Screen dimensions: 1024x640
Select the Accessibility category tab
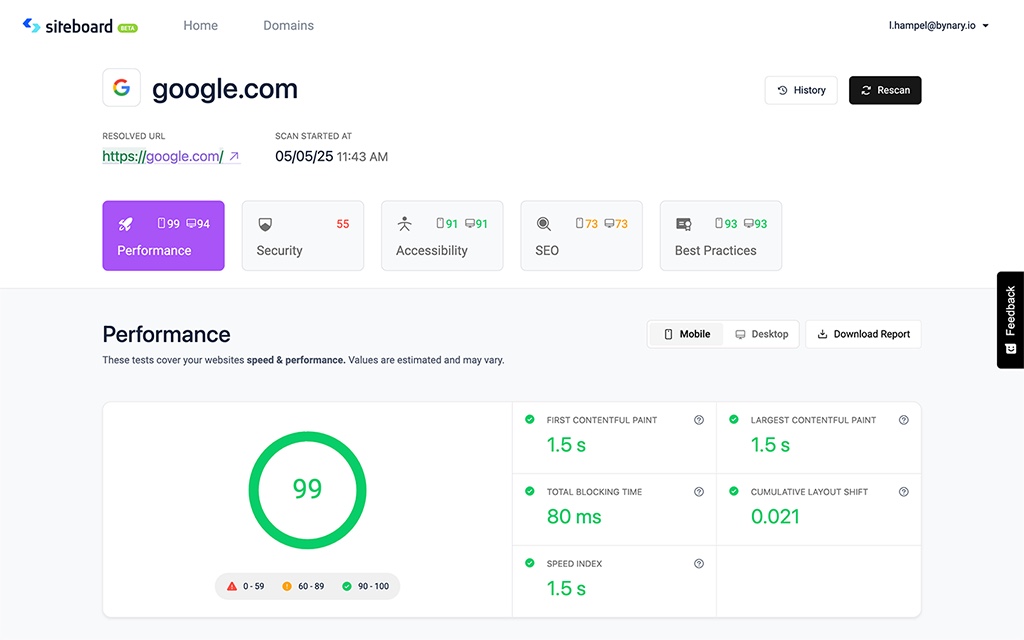(442, 236)
